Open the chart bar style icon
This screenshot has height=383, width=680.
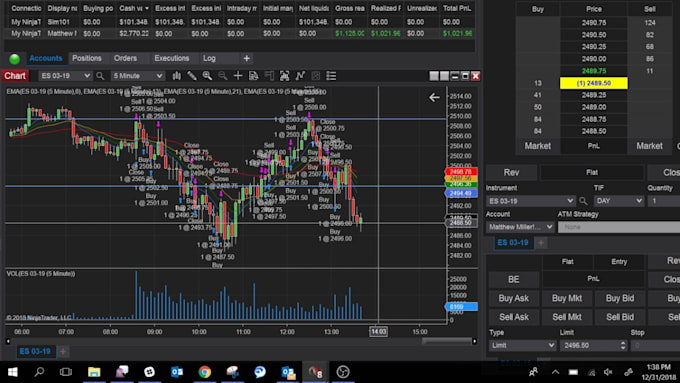click(177, 76)
